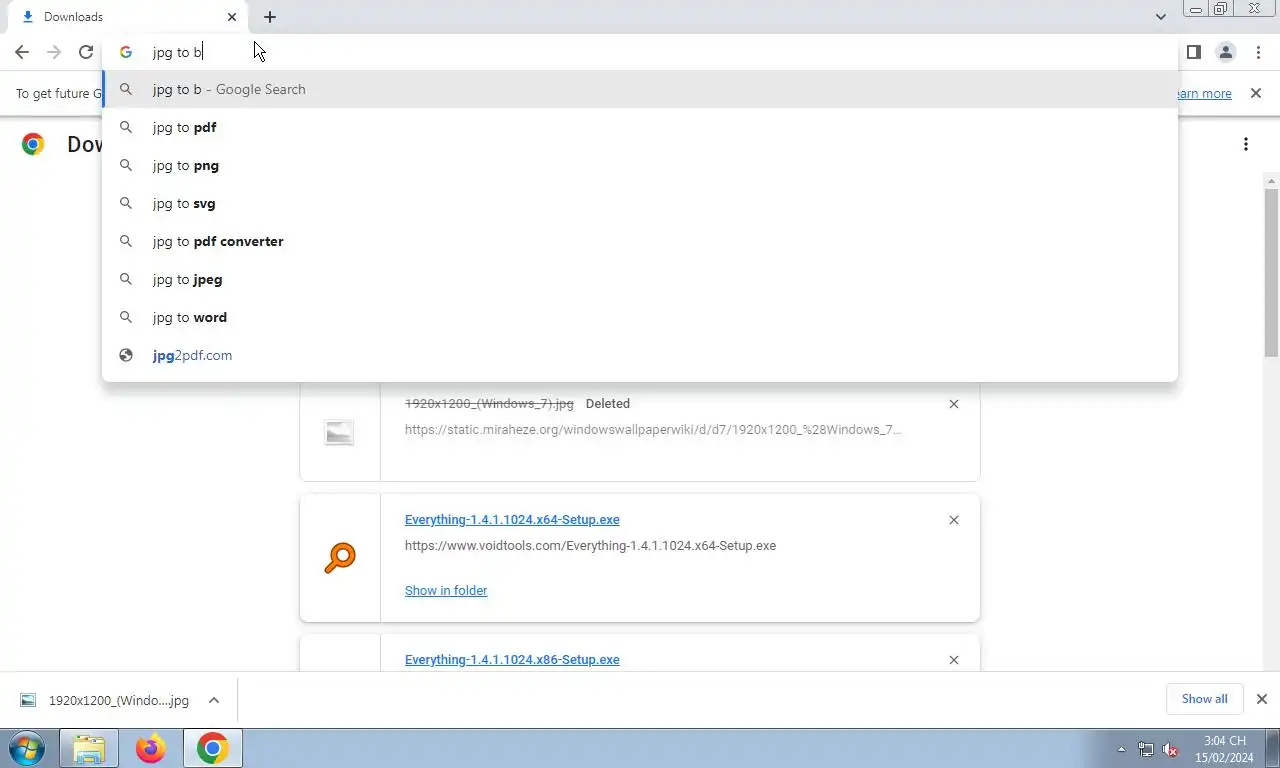This screenshot has width=1280, height=768.
Task: Remove the Everything x86 Setup entry
Action: pyautogui.click(x=954, y=660)
